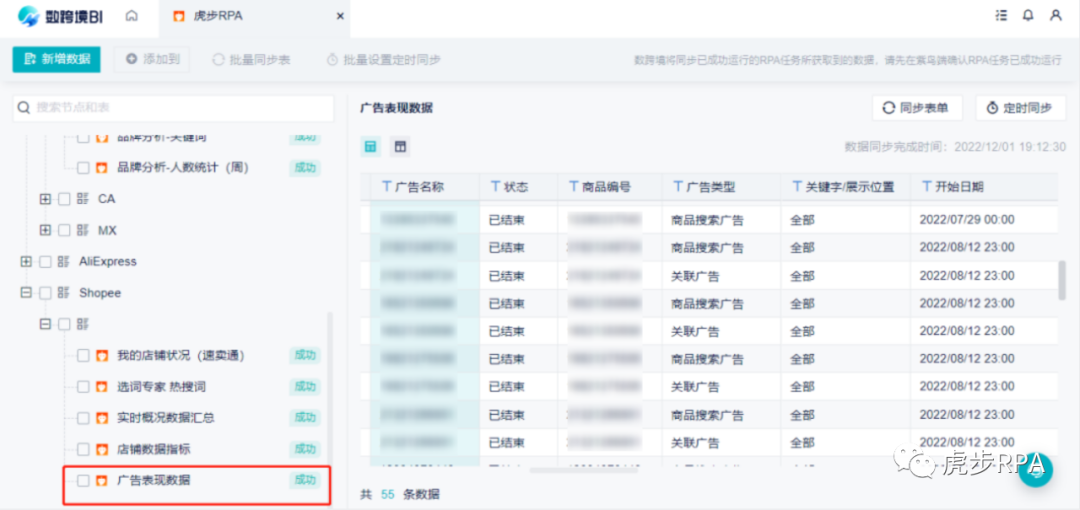
Task: Click 批量设置定时同步
Action: point(384,60)
